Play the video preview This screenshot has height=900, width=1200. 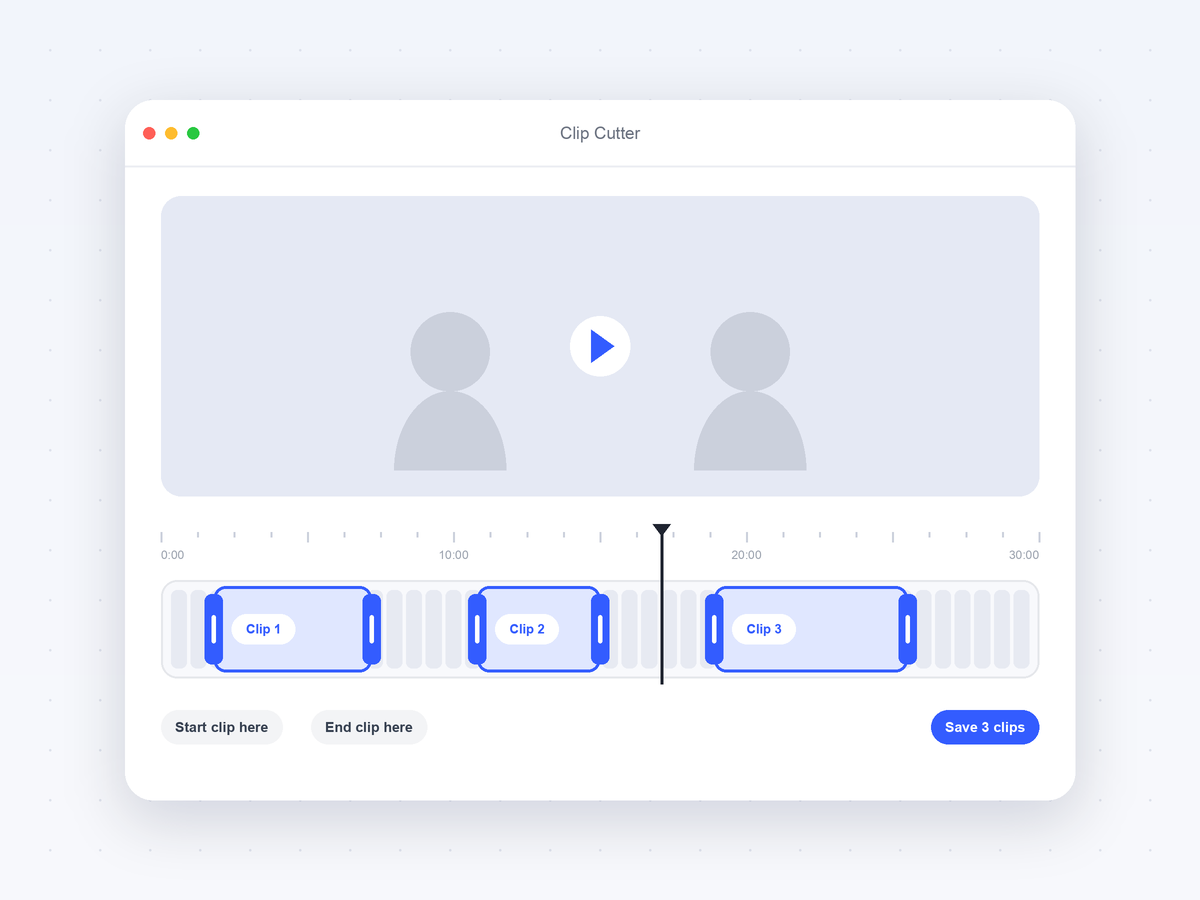(x=600, y=346)
